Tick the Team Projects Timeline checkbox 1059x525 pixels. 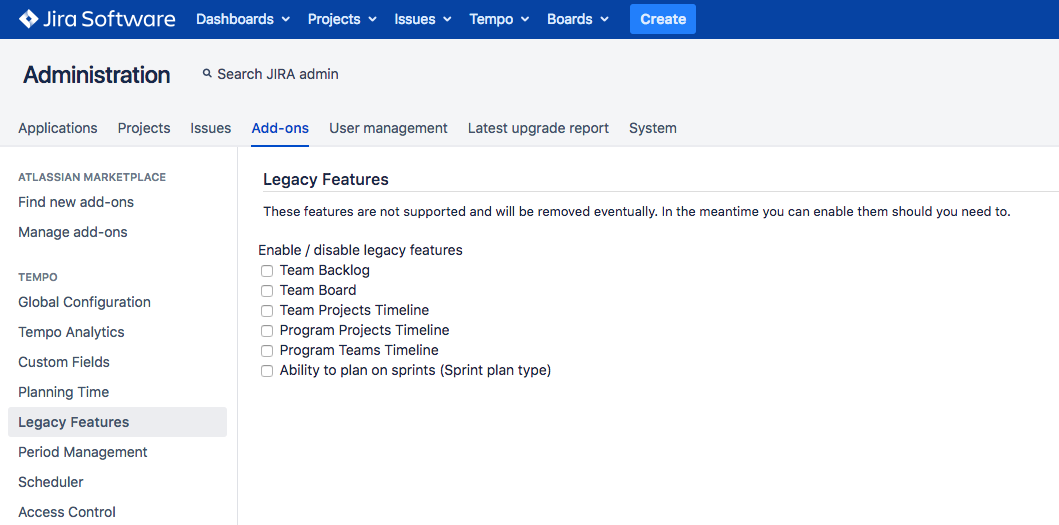tap(267, 311)
